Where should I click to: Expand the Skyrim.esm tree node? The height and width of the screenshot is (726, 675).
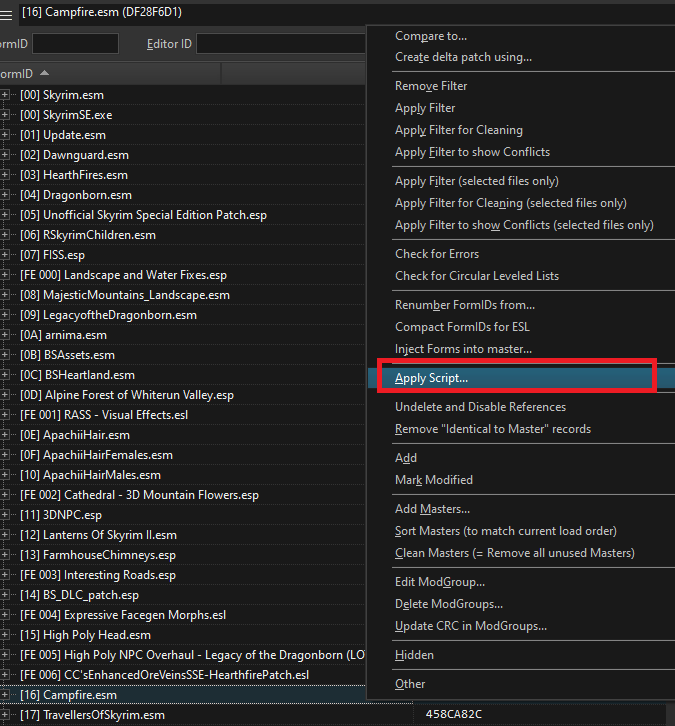4,95
